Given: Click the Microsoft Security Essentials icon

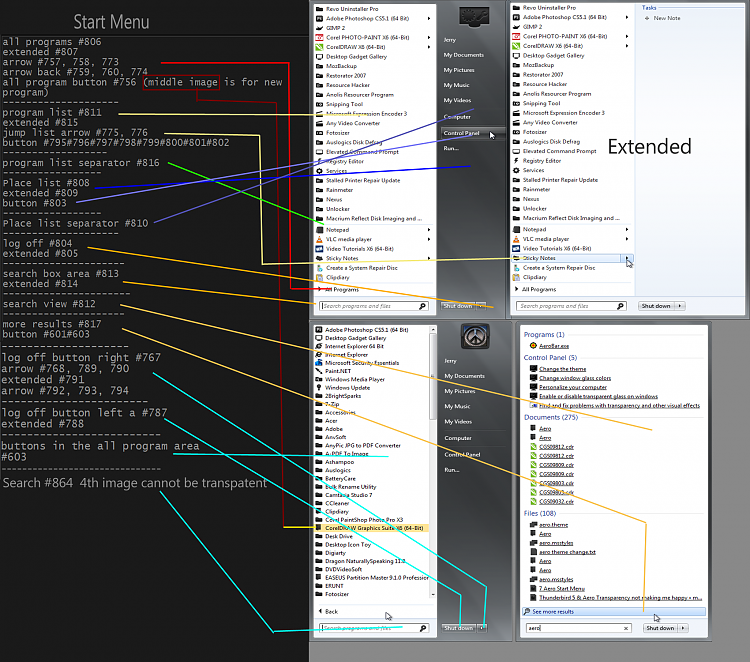Looking at the screenshot, I should (x=319, y=363).
